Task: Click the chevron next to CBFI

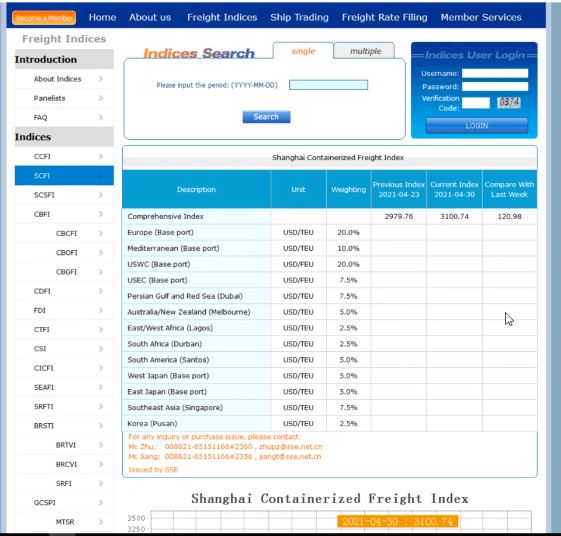Action: [101, 214]
